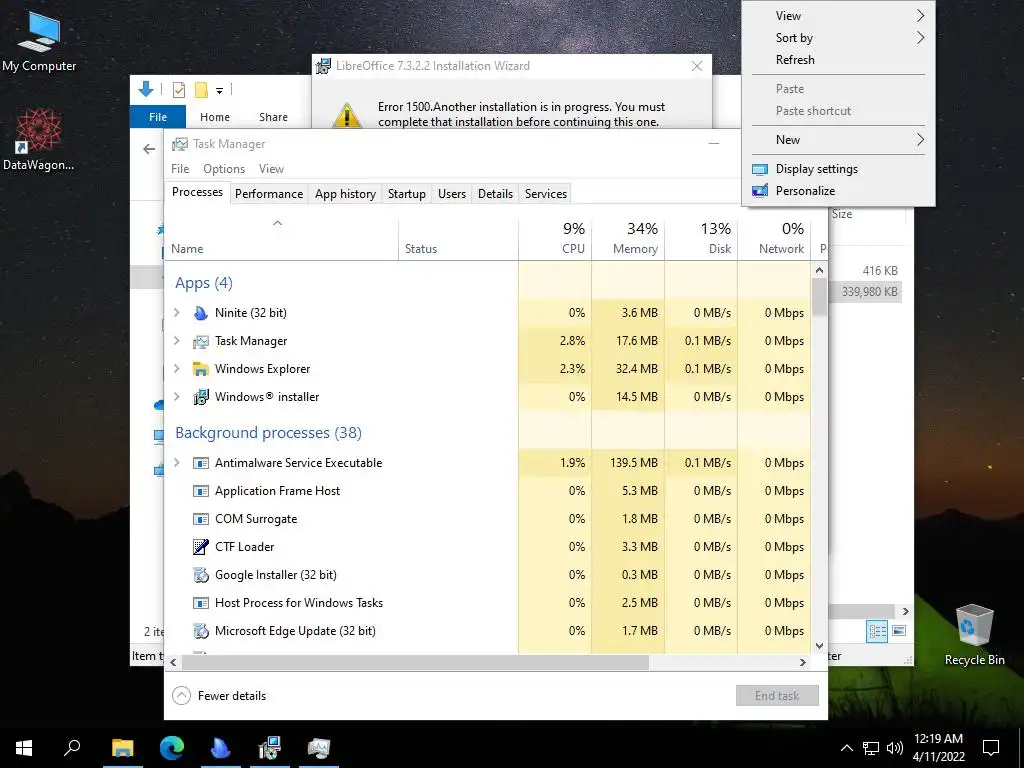Open File Explorer from the taskbar
This screenshot has width=1024, height=768.
click(122, 748)
